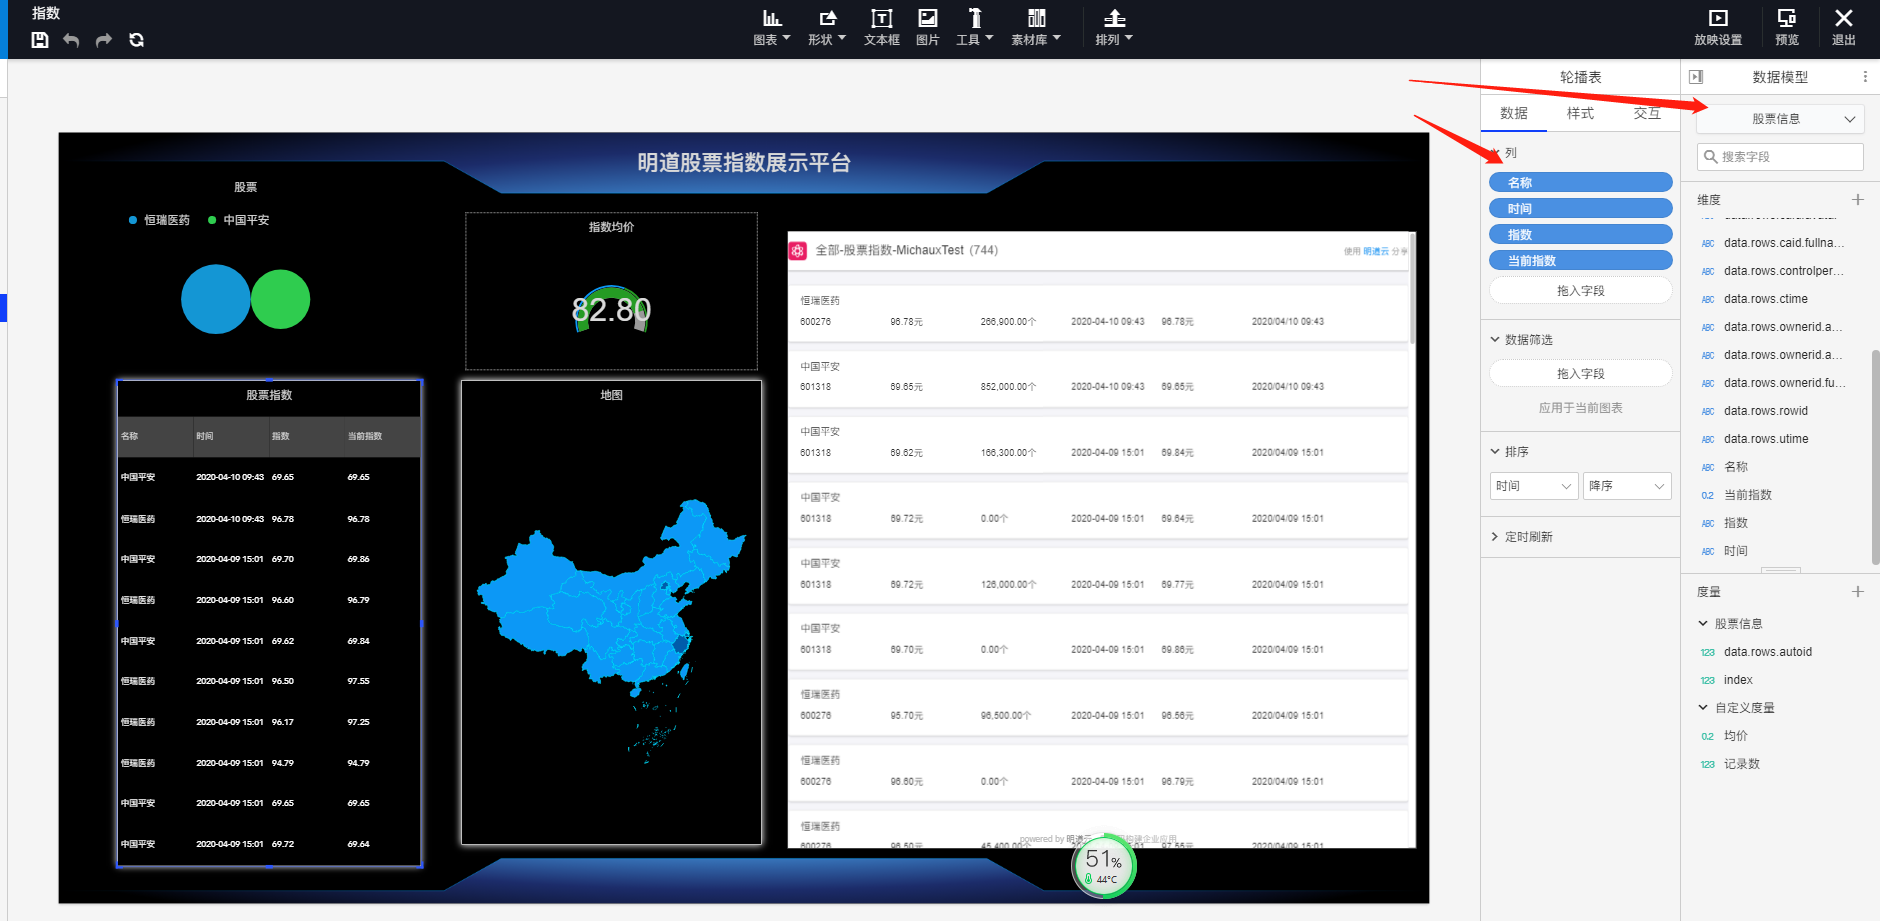This screenshot has width=1880, height=921.
Task: Click the blue 恒瑞医药 bubble in the 股票 chart
Action: pyautogui.click(x=215, y=299)
